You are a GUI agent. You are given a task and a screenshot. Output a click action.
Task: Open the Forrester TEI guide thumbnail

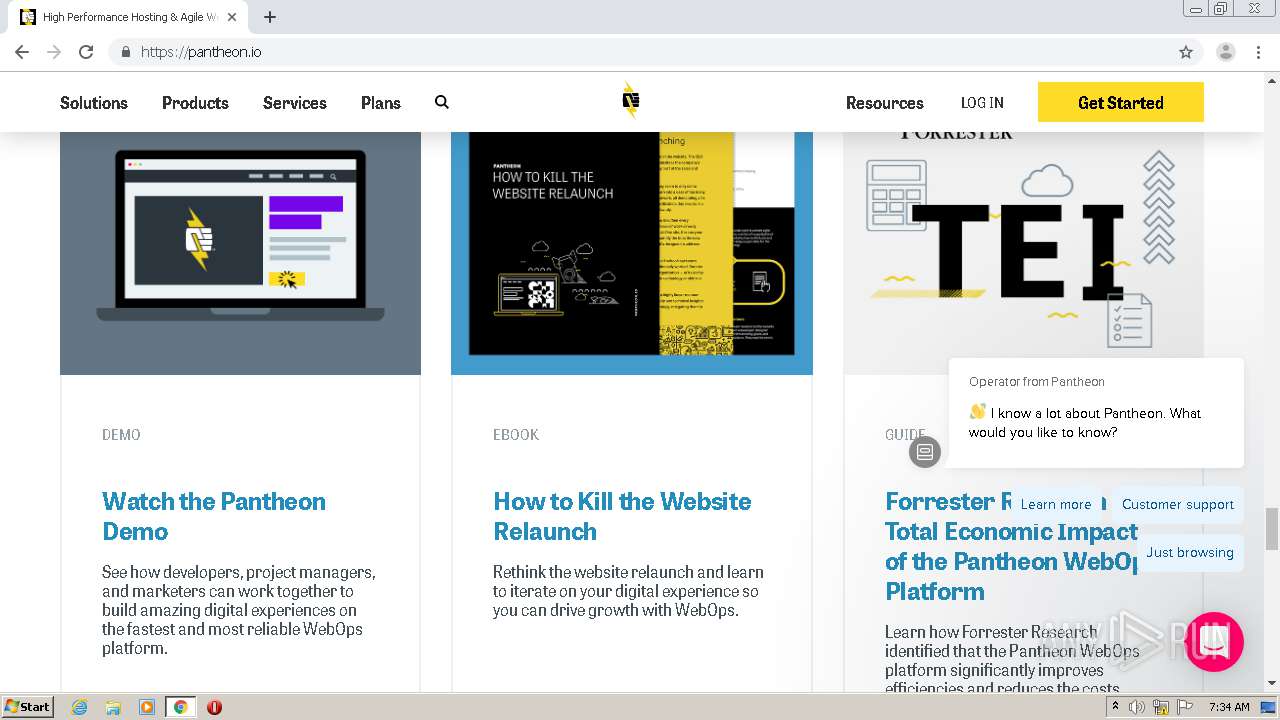(1024, 253)
